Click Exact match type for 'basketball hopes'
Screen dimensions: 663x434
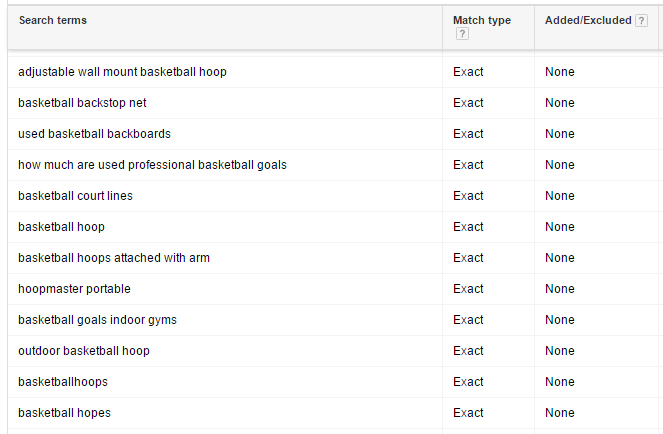tap(468, 413)
